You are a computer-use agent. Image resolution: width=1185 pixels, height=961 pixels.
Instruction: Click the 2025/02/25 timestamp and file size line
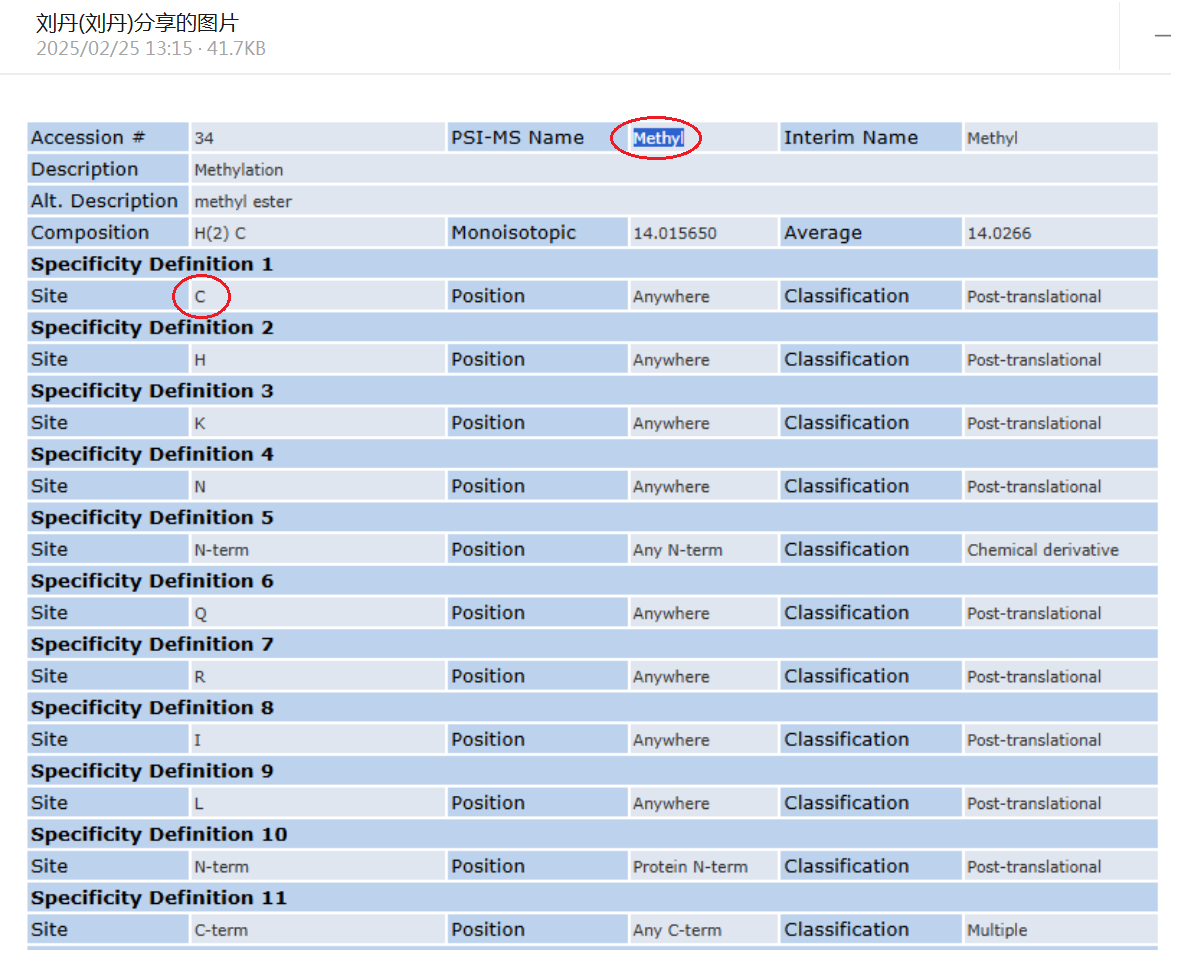[x=151, y=48]
